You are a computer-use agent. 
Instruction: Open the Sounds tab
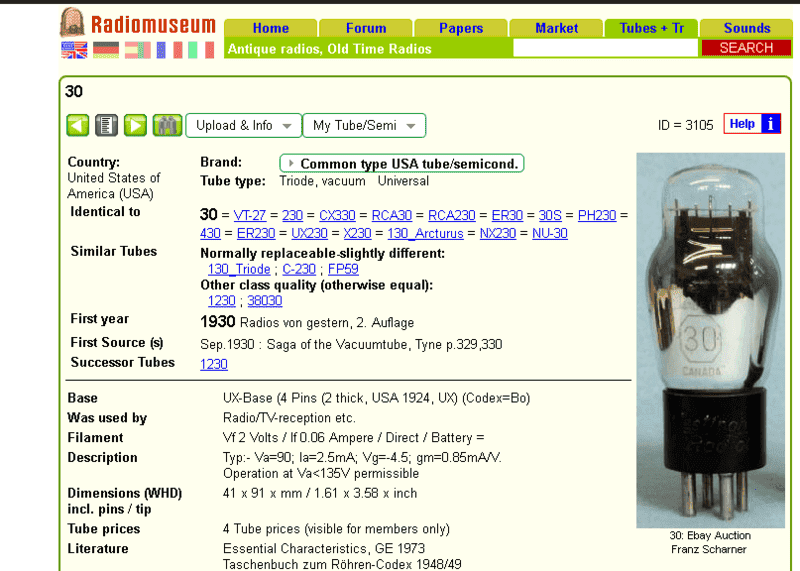point(746,28)
